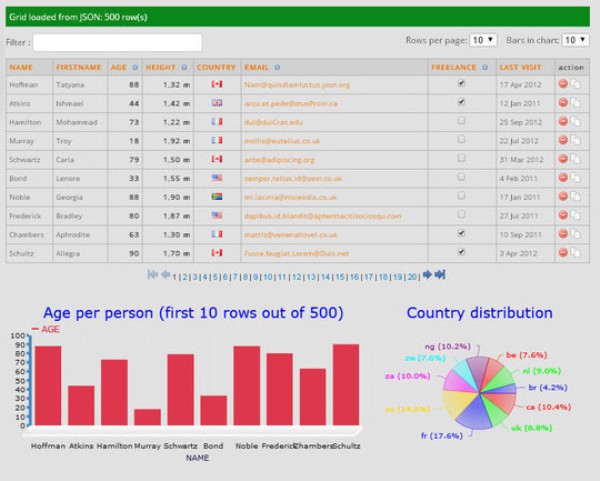Open the Rows per page dropdown
600x481 pixels.
(x=483, y=40)
